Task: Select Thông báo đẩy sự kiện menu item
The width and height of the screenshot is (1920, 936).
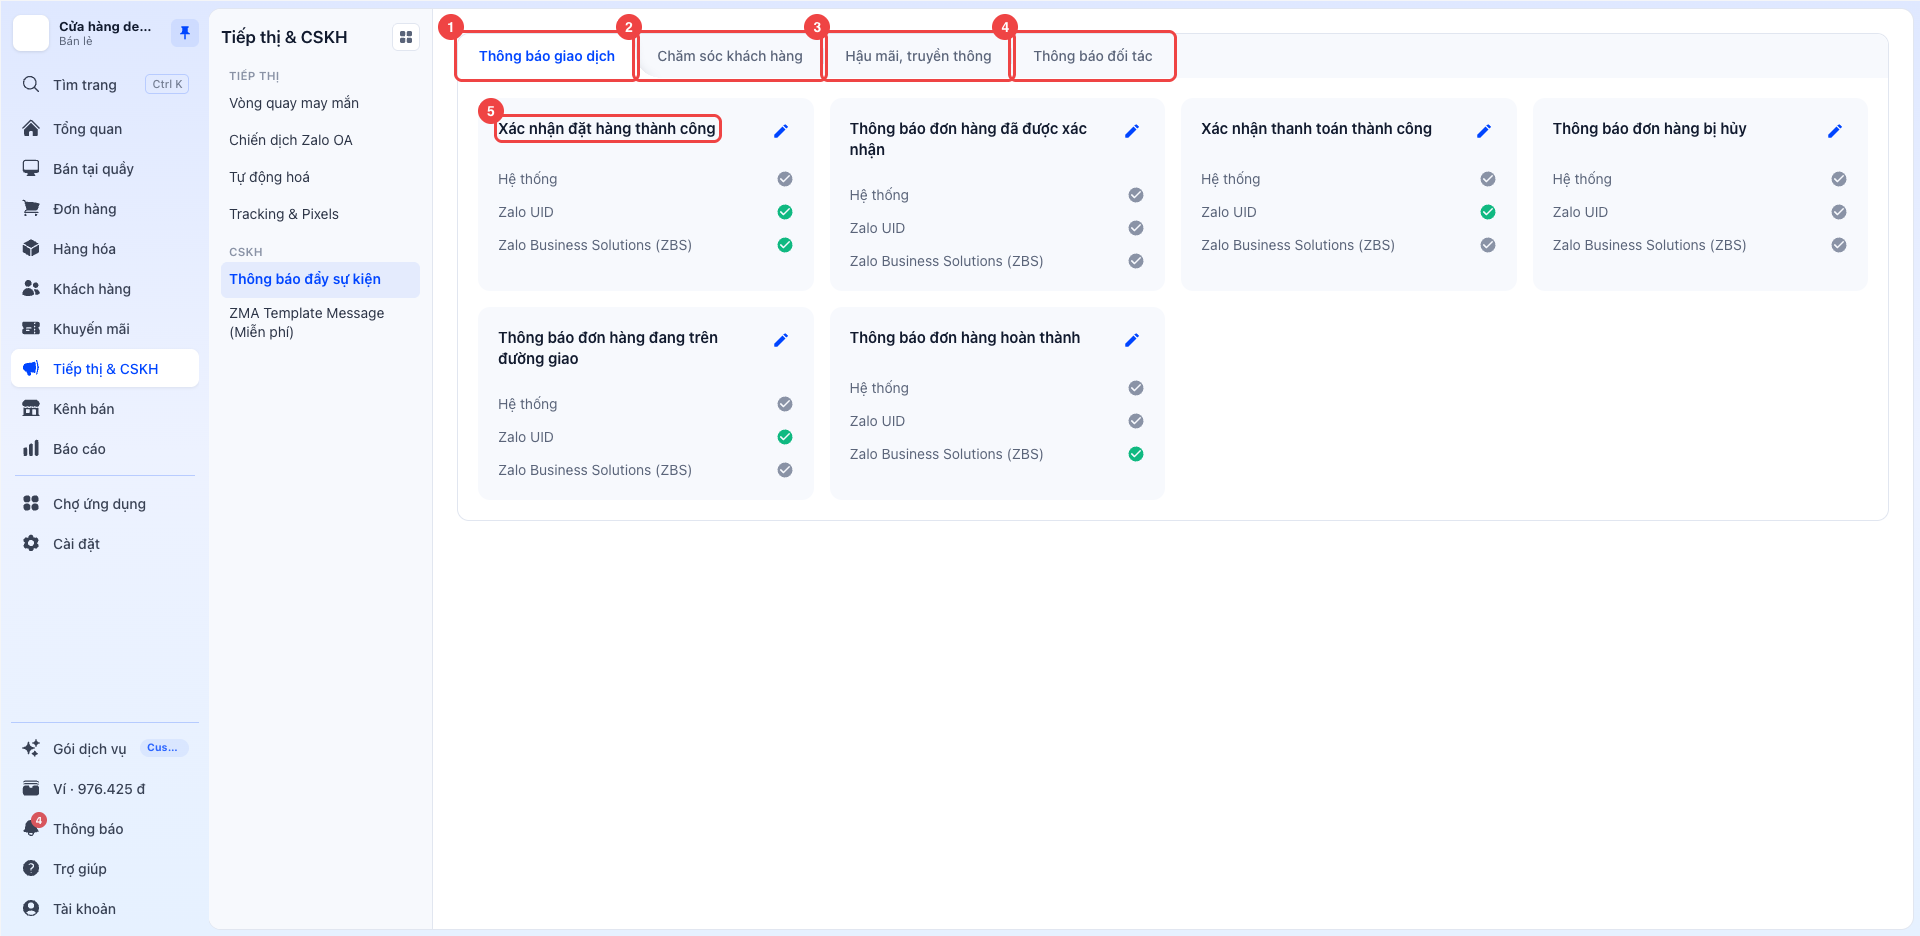Action: pyautogui.click(x=320, y=279)
